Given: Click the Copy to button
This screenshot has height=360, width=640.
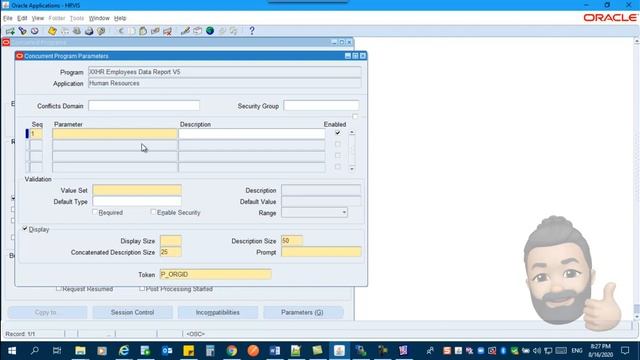Looking at the screenshot, I should tap(47, 312).
